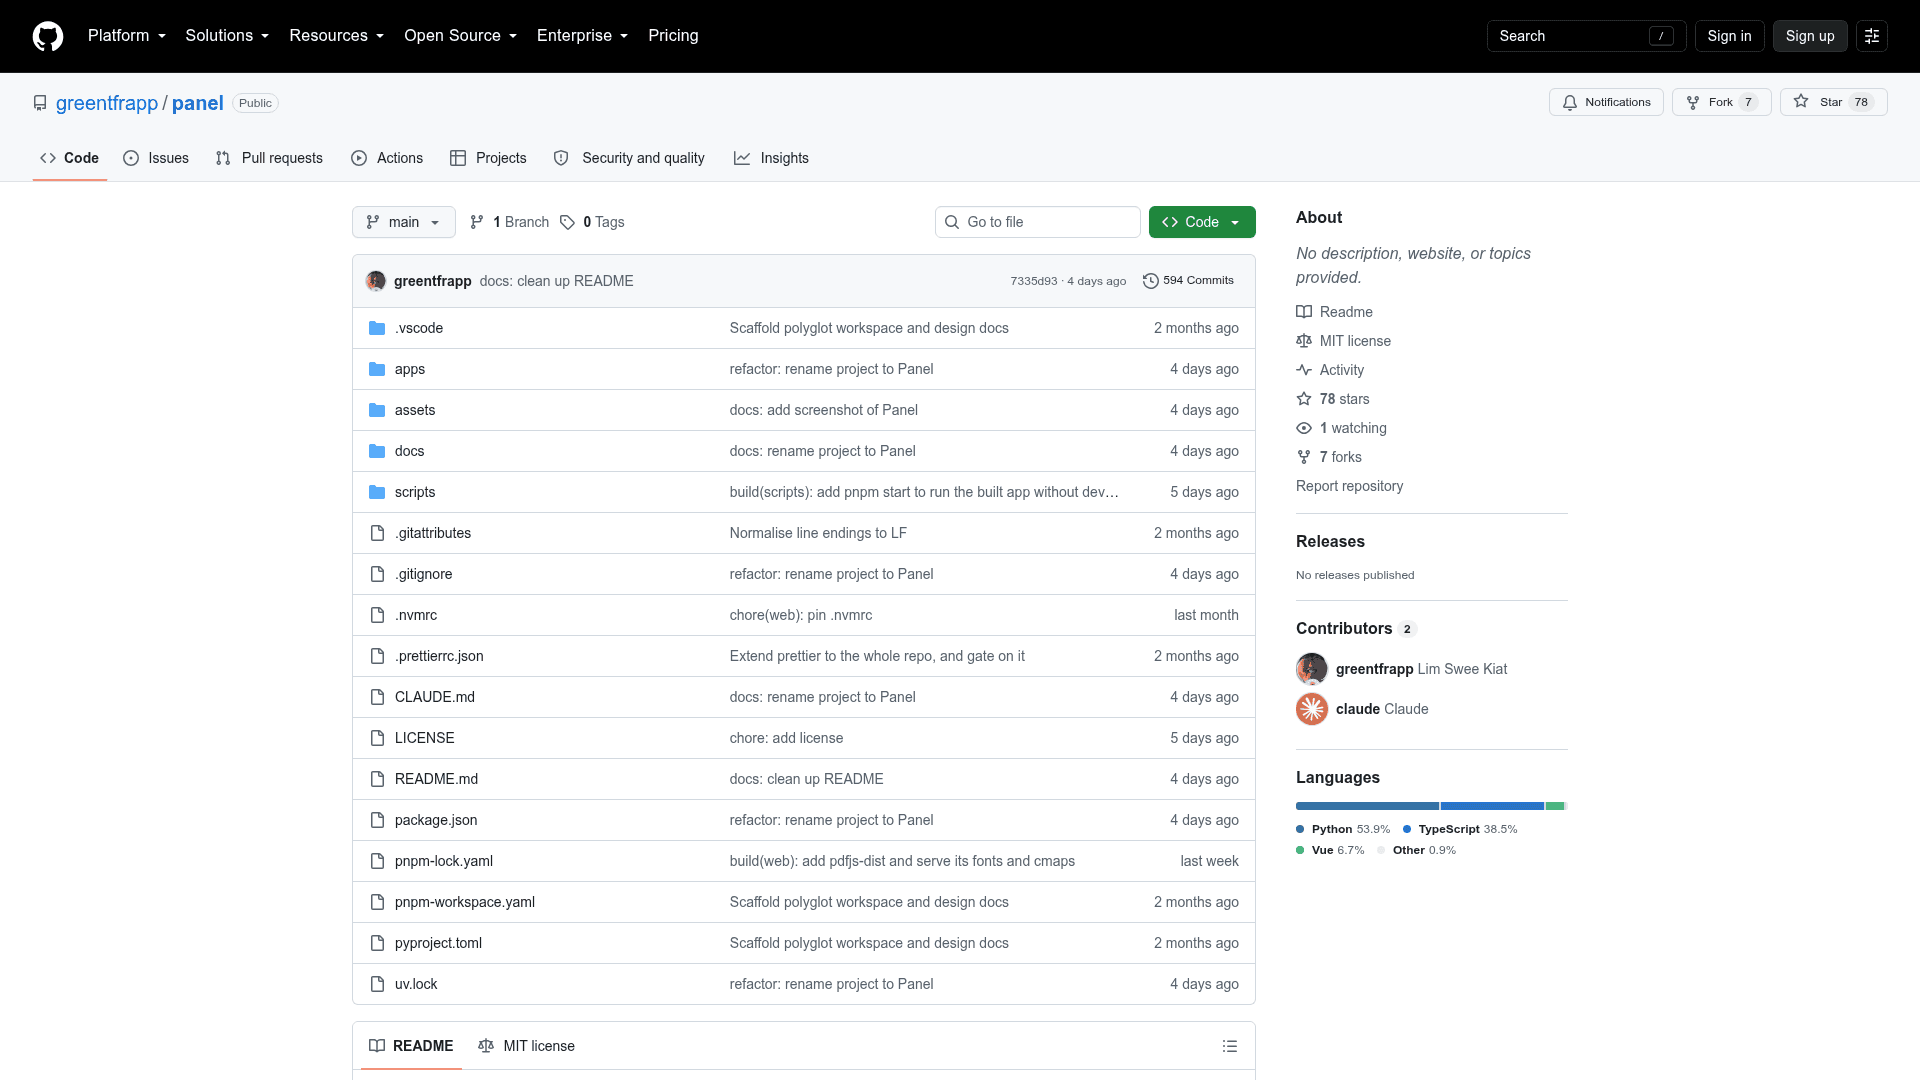This screenshot has width=1920, height=1080.
Task: Click the claude contributor avatar
Action: click(1312, 709)
